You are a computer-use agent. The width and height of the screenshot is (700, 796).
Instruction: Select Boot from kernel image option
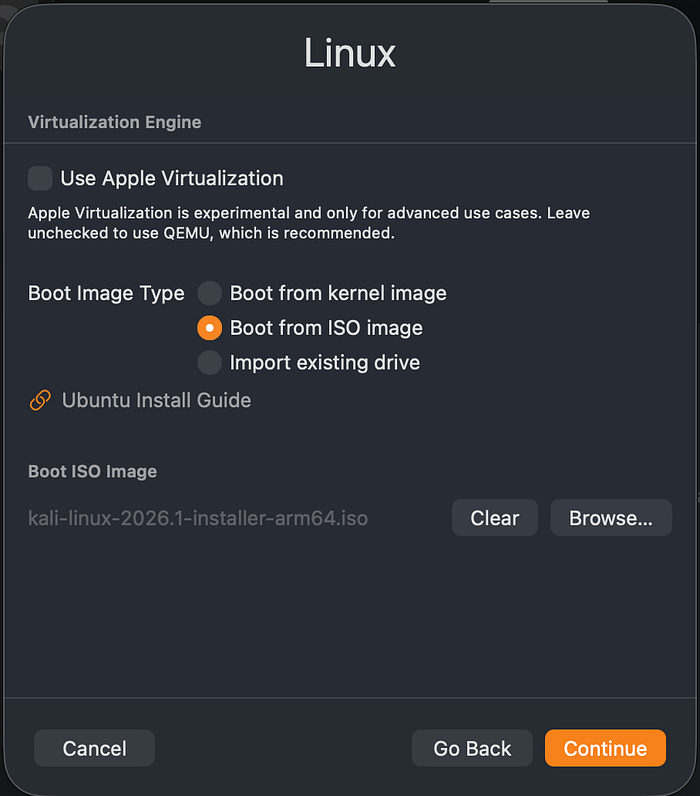(210, 293)
